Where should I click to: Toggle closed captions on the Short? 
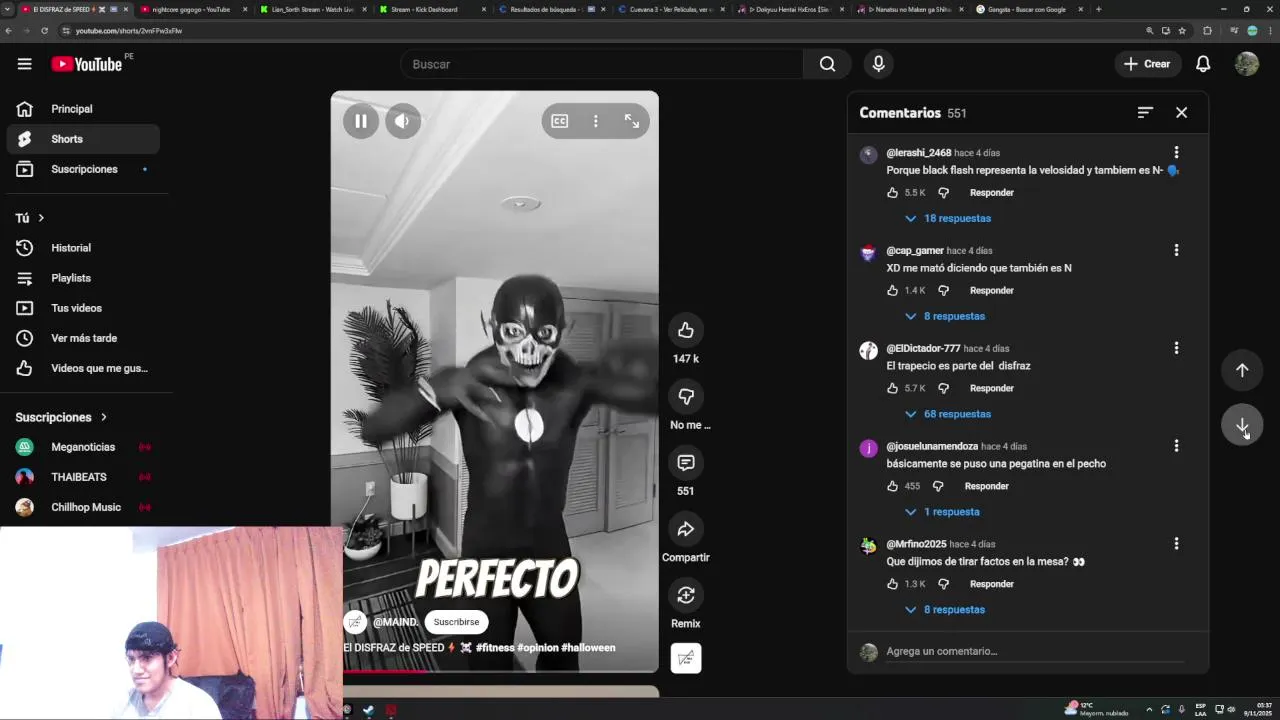point(559,121)
